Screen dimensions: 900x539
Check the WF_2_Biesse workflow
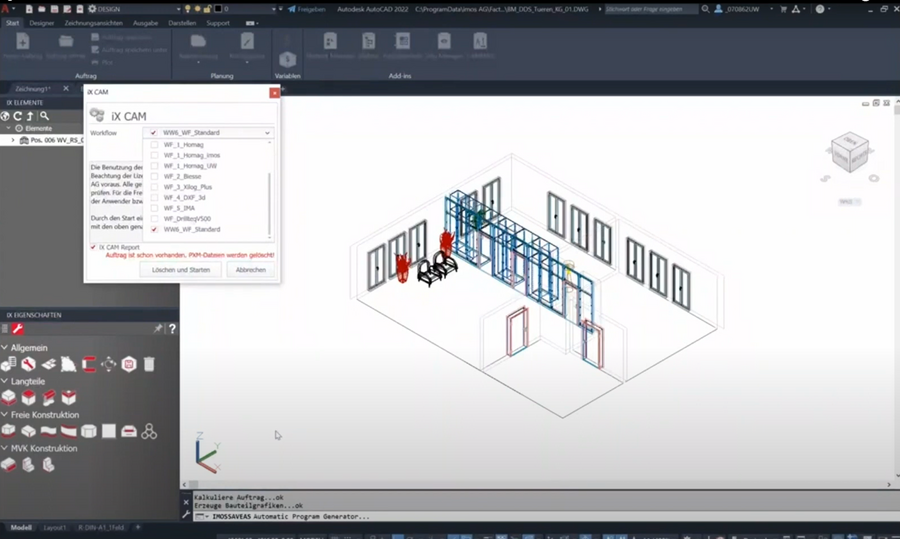pyautogui.click(x=154, y=176)
